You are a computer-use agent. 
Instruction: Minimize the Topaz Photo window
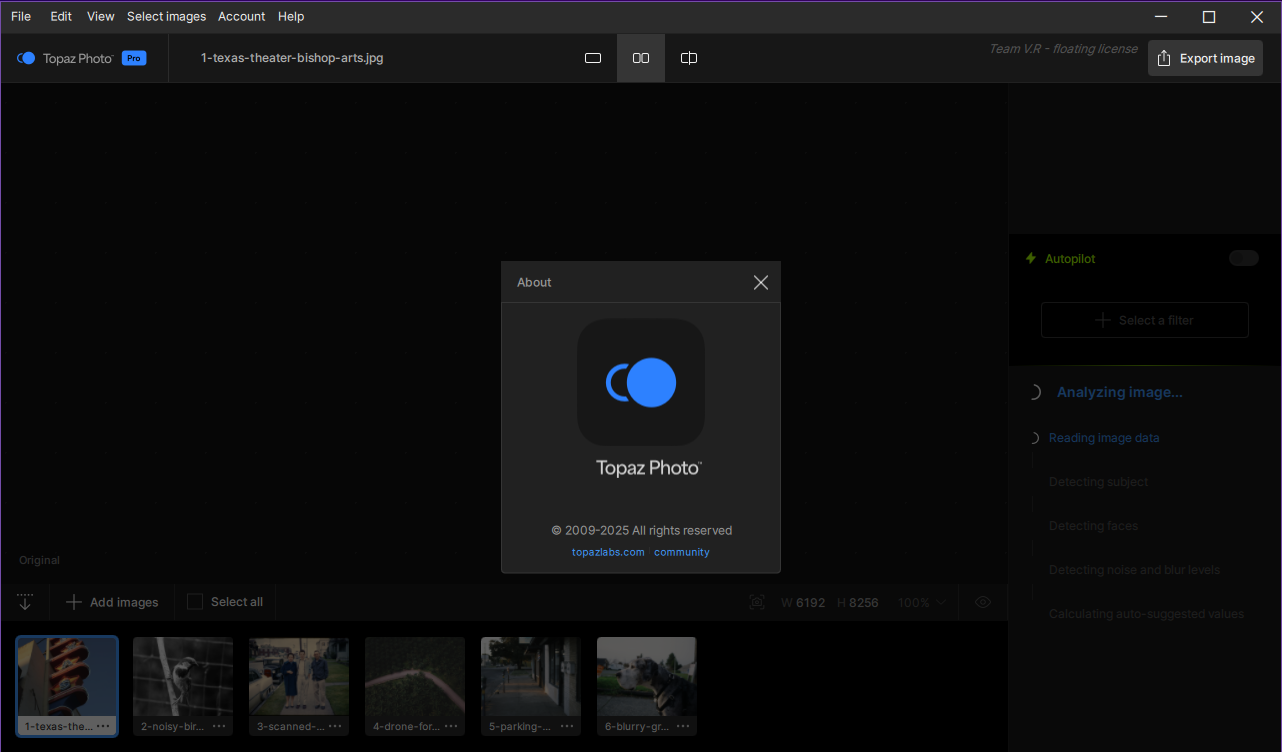(1161, 16)
